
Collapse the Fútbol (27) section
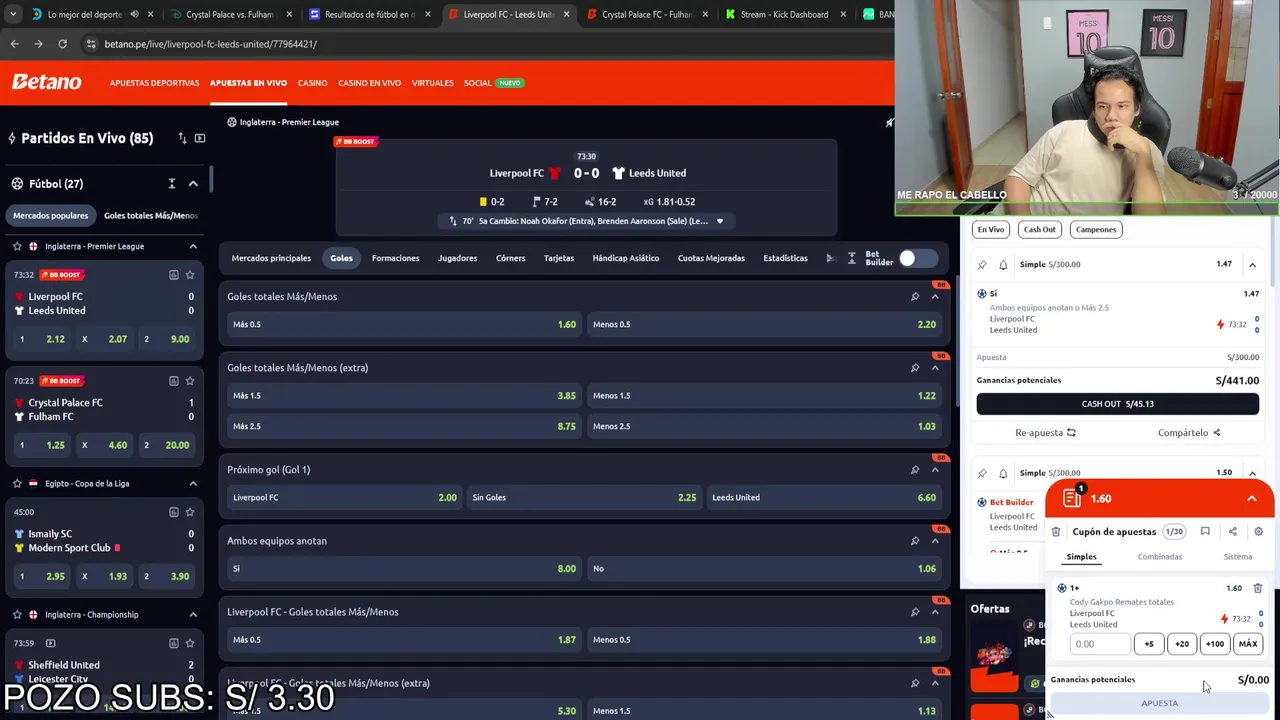(x=193, y=184)
